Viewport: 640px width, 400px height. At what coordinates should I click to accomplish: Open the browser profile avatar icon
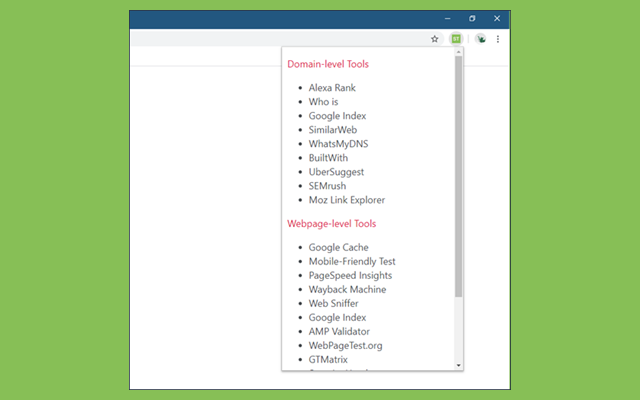coord(481,39)
